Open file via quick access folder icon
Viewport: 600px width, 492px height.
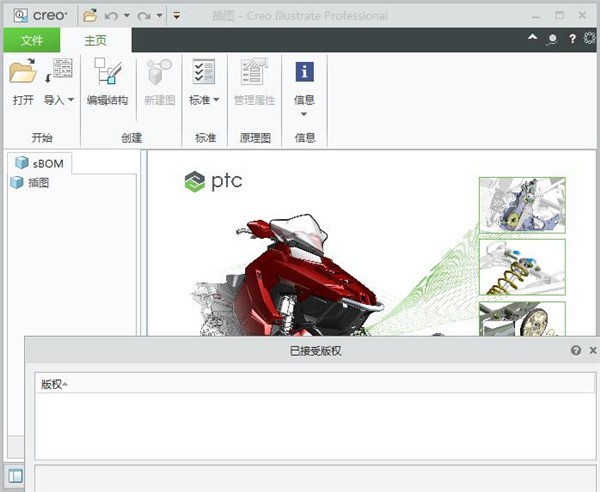[x=90, y=16]
